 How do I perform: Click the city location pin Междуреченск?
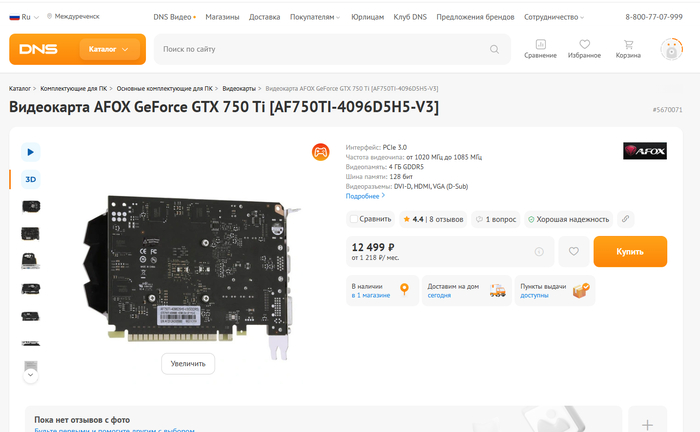[x=49, y=17]
